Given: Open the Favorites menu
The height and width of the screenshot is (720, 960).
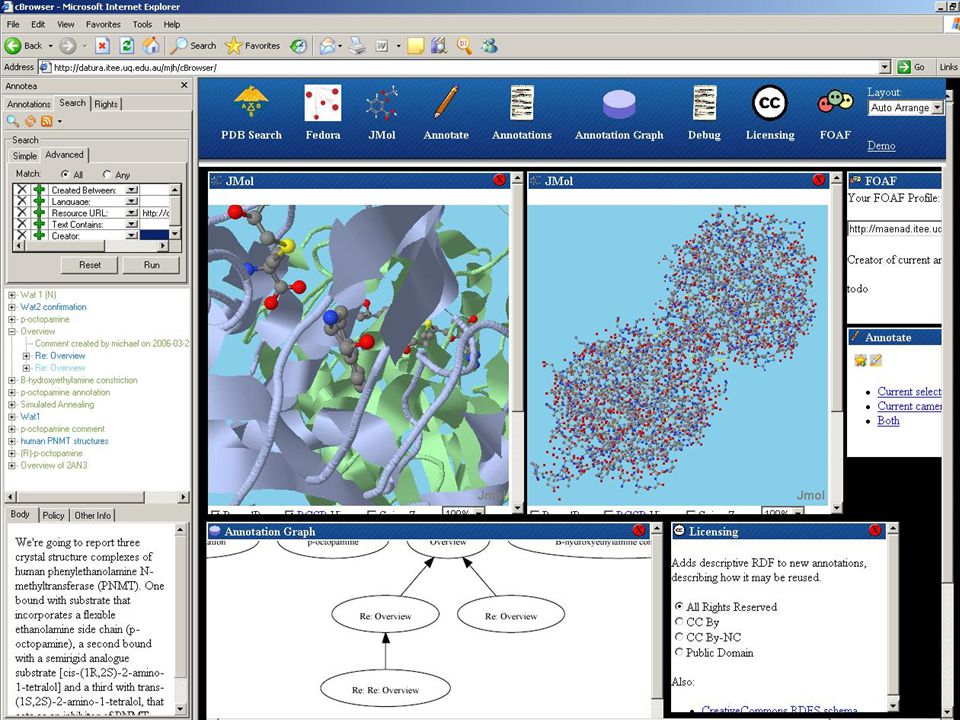Looking at the screenshot, I should (103, 24).
